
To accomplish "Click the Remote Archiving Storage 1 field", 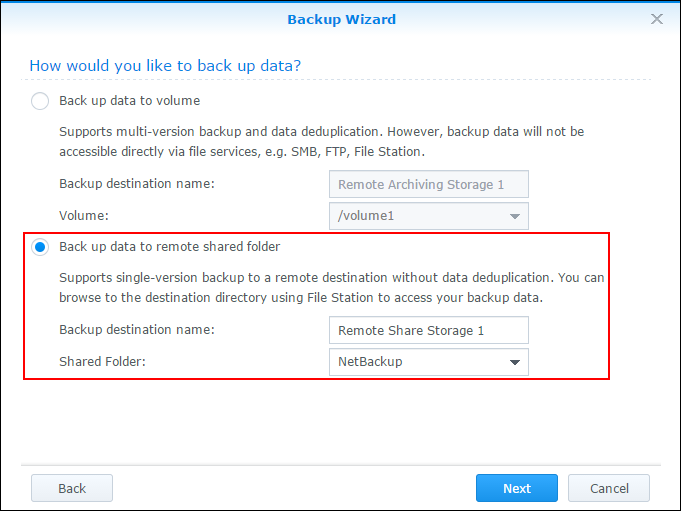I will 429,185.
